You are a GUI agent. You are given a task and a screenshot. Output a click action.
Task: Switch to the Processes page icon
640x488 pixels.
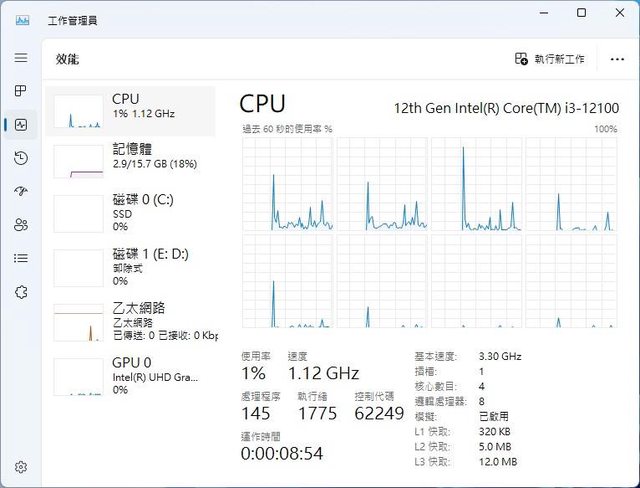21,91
